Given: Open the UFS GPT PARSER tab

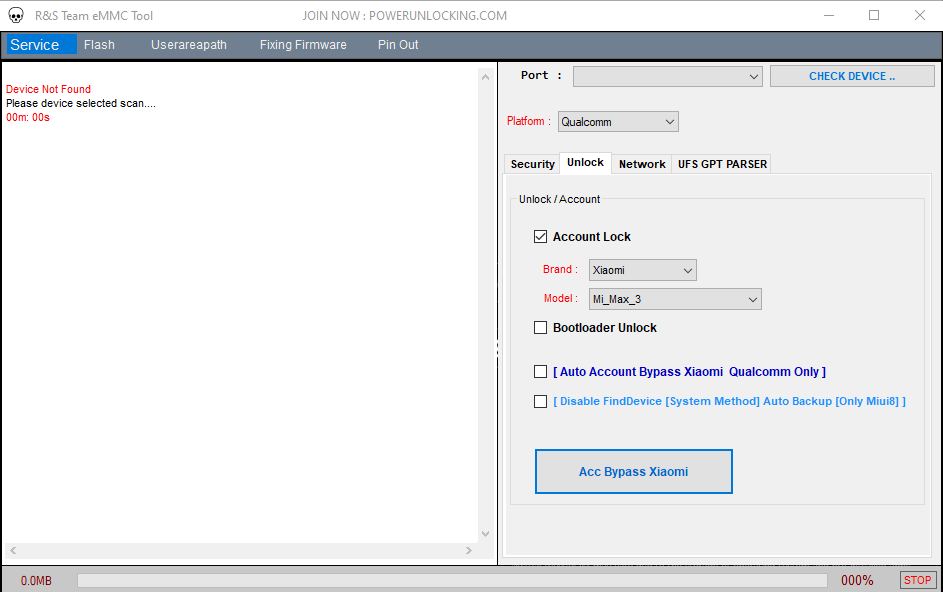Looking at the screenshot, I should [721, 163].
